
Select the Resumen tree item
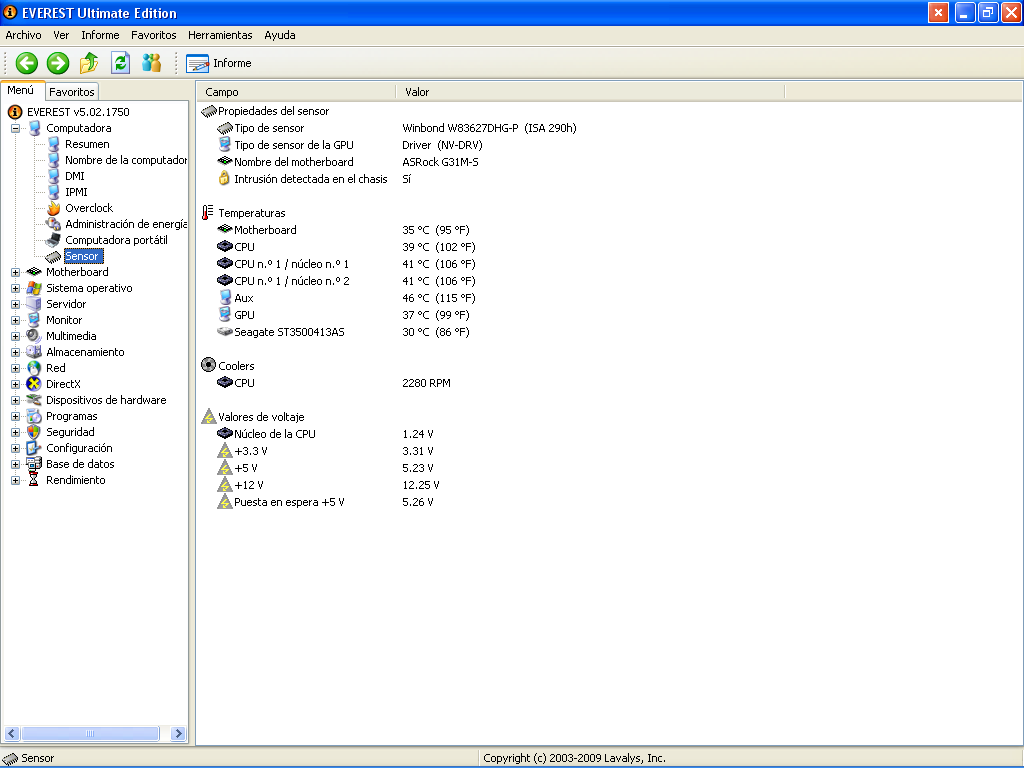87,144
